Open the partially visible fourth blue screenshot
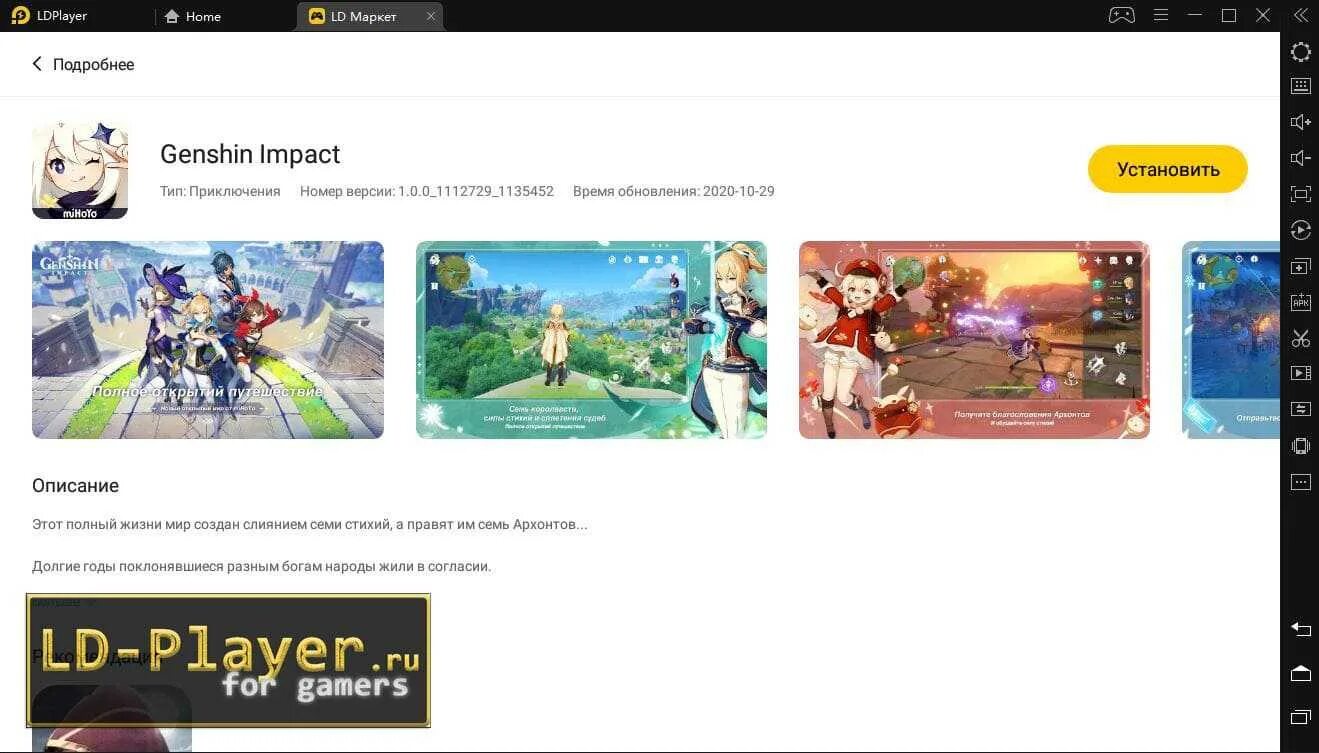This screenshot has height=753, width=1319. (1231, 340)
